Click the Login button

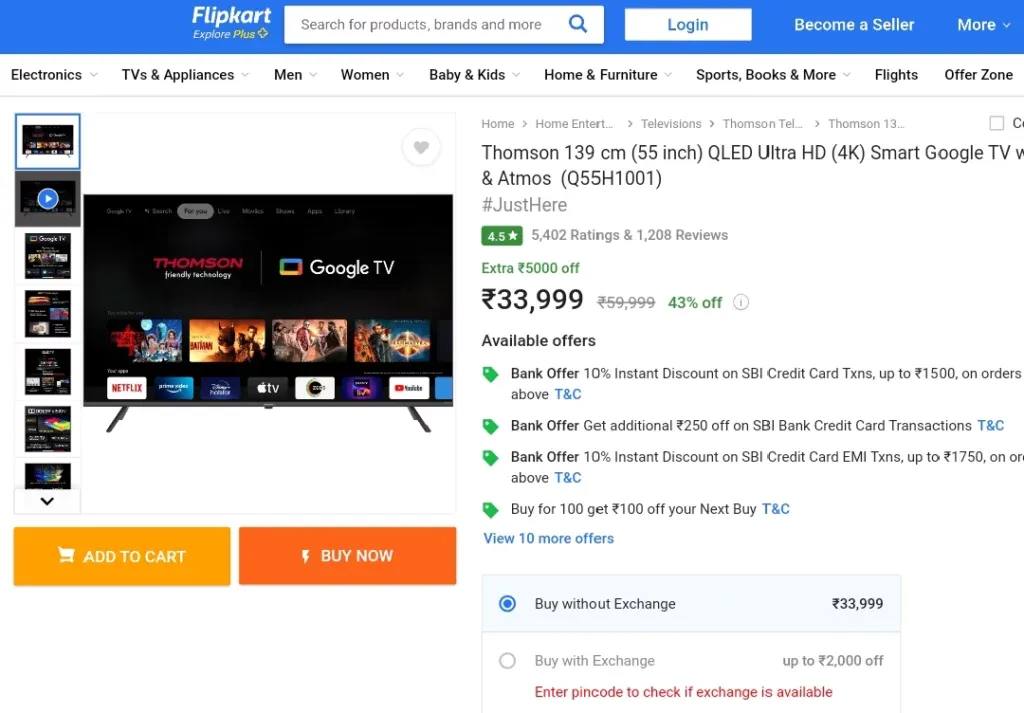[688, 25]
